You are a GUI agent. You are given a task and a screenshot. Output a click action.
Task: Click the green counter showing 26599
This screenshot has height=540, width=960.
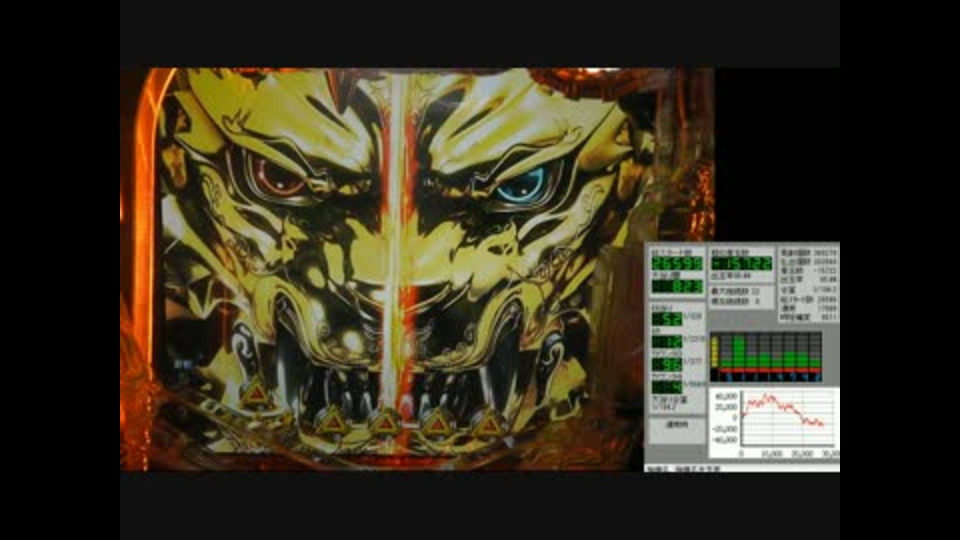tap(677, 263)
